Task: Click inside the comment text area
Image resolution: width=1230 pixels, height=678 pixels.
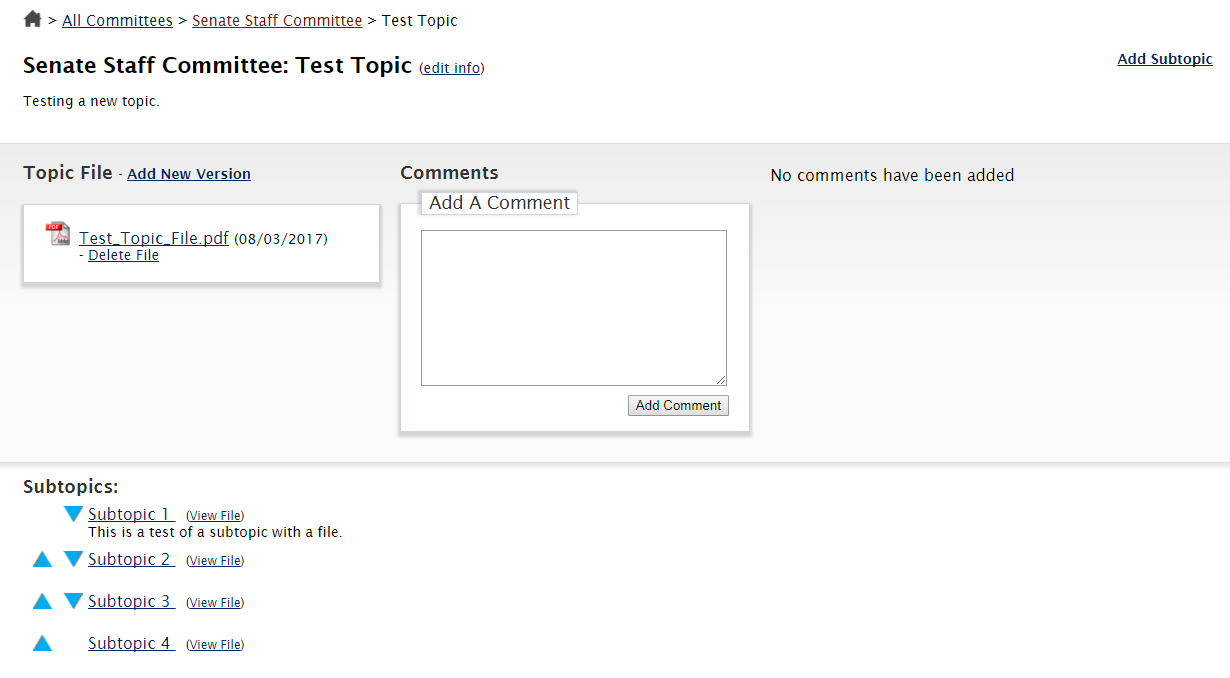Action: point(573,307)
